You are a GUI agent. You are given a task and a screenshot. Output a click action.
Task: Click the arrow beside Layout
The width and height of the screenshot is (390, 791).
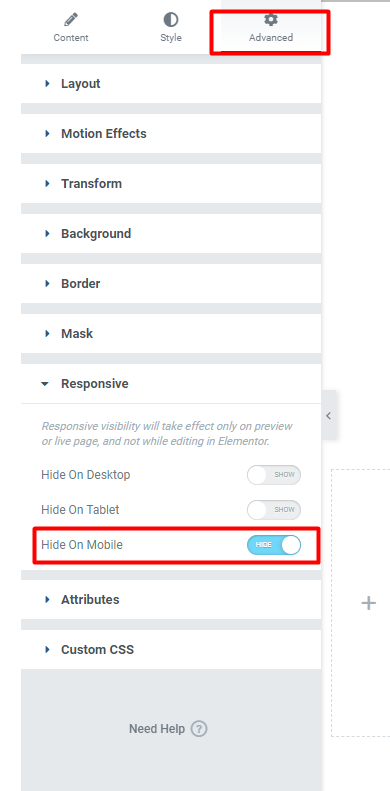tap(47, 84)
